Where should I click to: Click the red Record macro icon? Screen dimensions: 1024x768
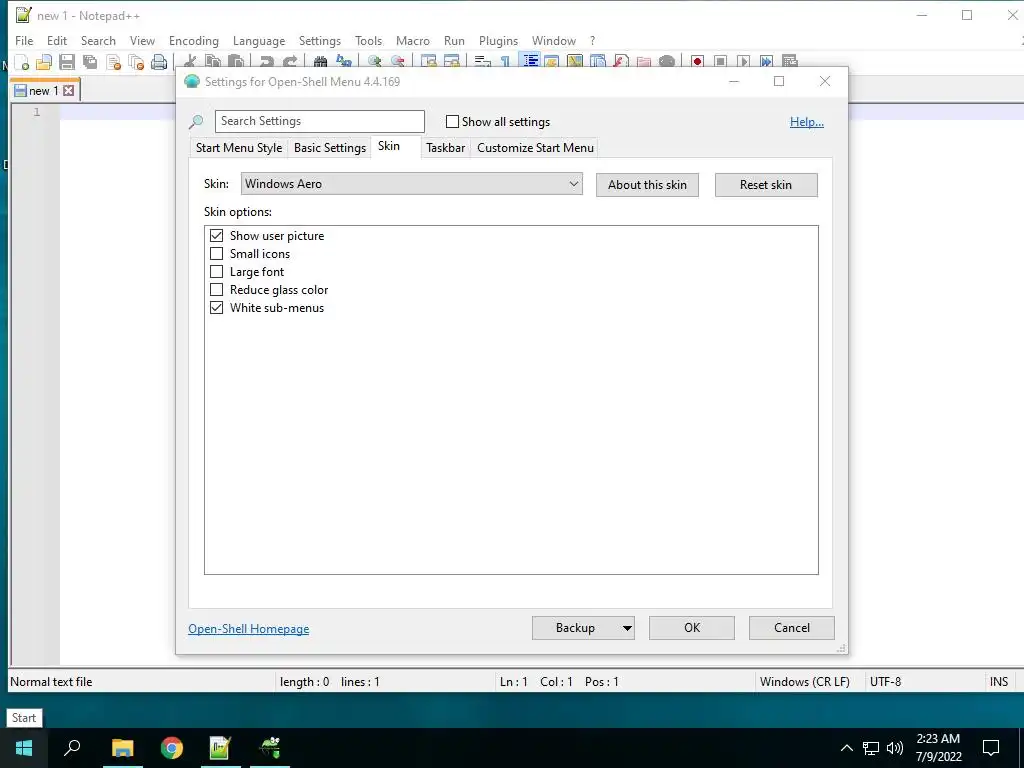pos(697,62)
